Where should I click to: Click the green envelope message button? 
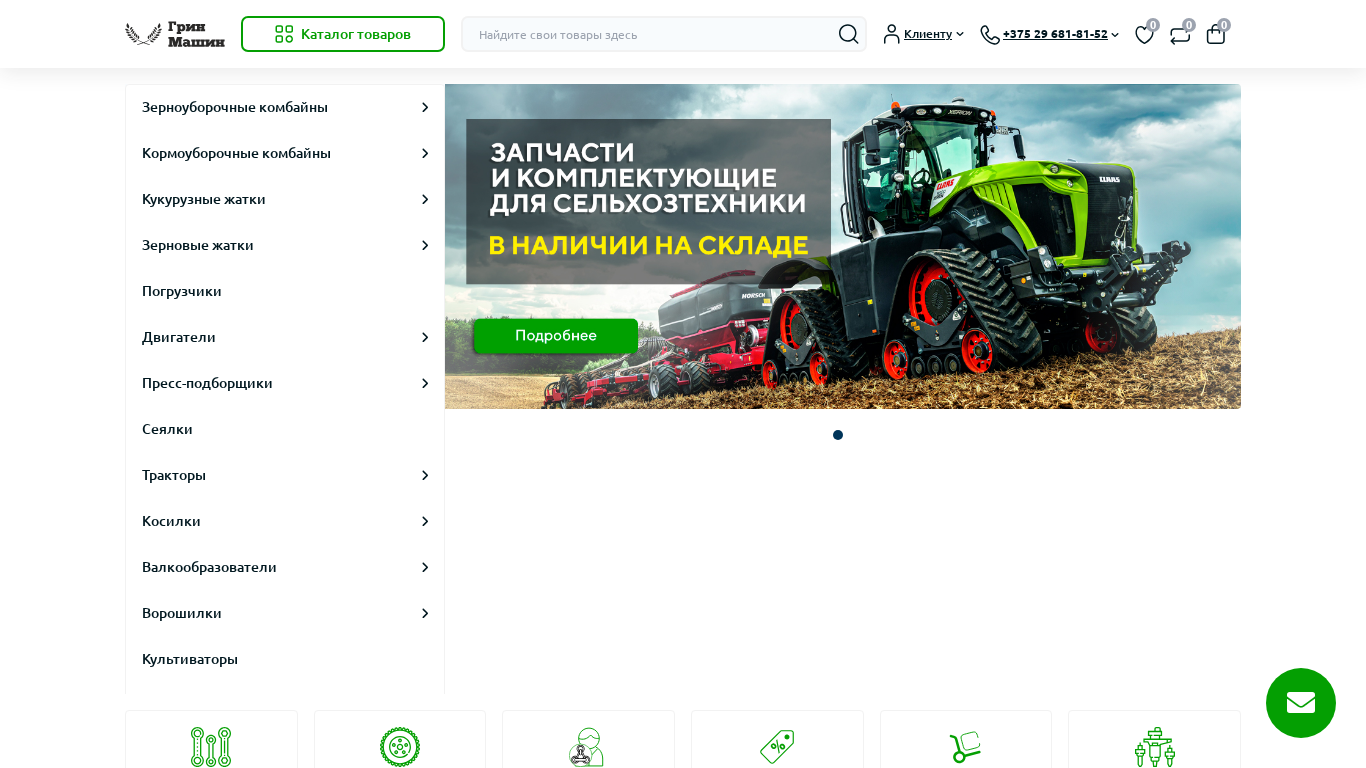click(1300, 703)
